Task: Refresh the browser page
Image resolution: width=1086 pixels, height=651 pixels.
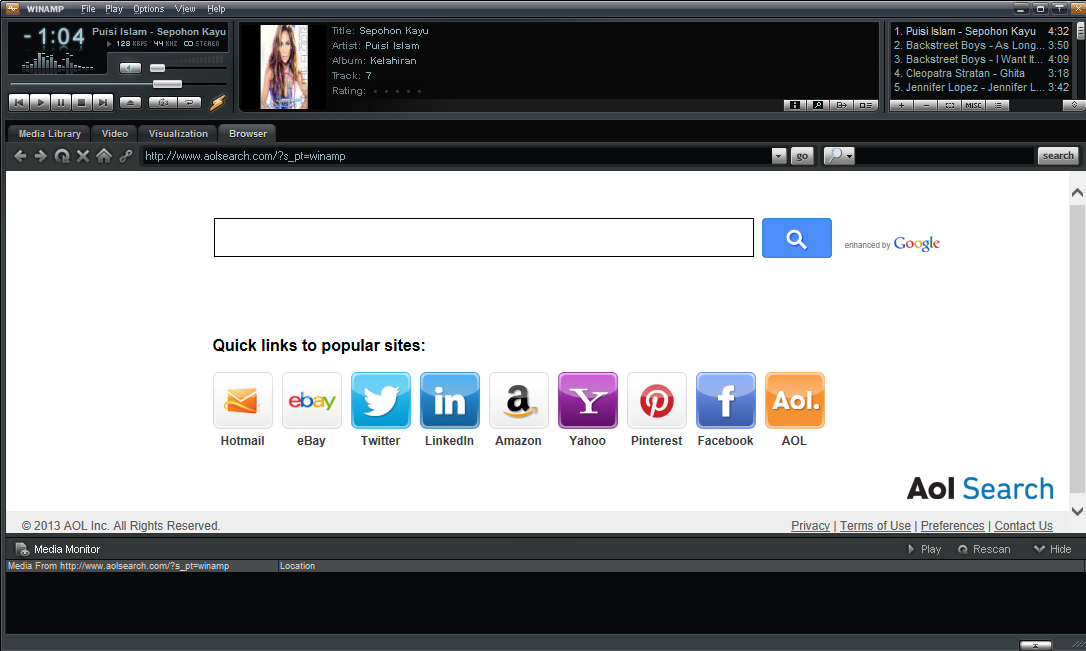Action: point(62,156)
